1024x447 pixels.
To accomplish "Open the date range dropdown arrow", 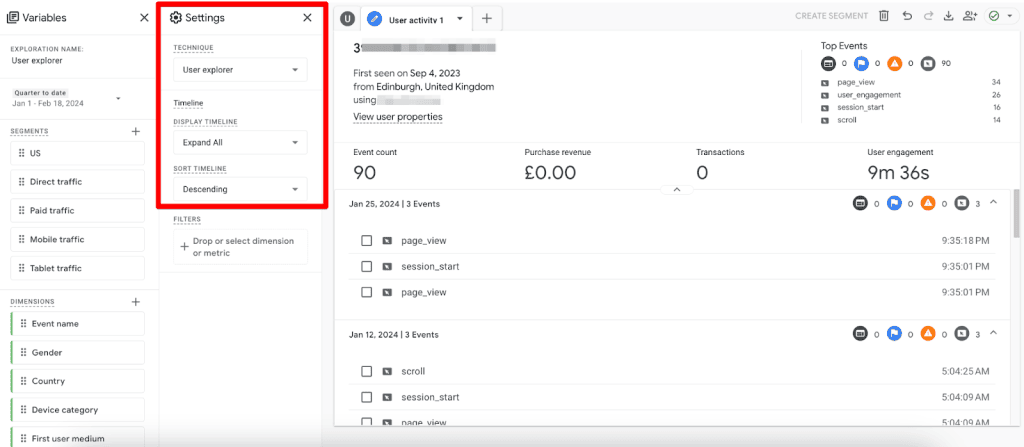I will point(118,99).
